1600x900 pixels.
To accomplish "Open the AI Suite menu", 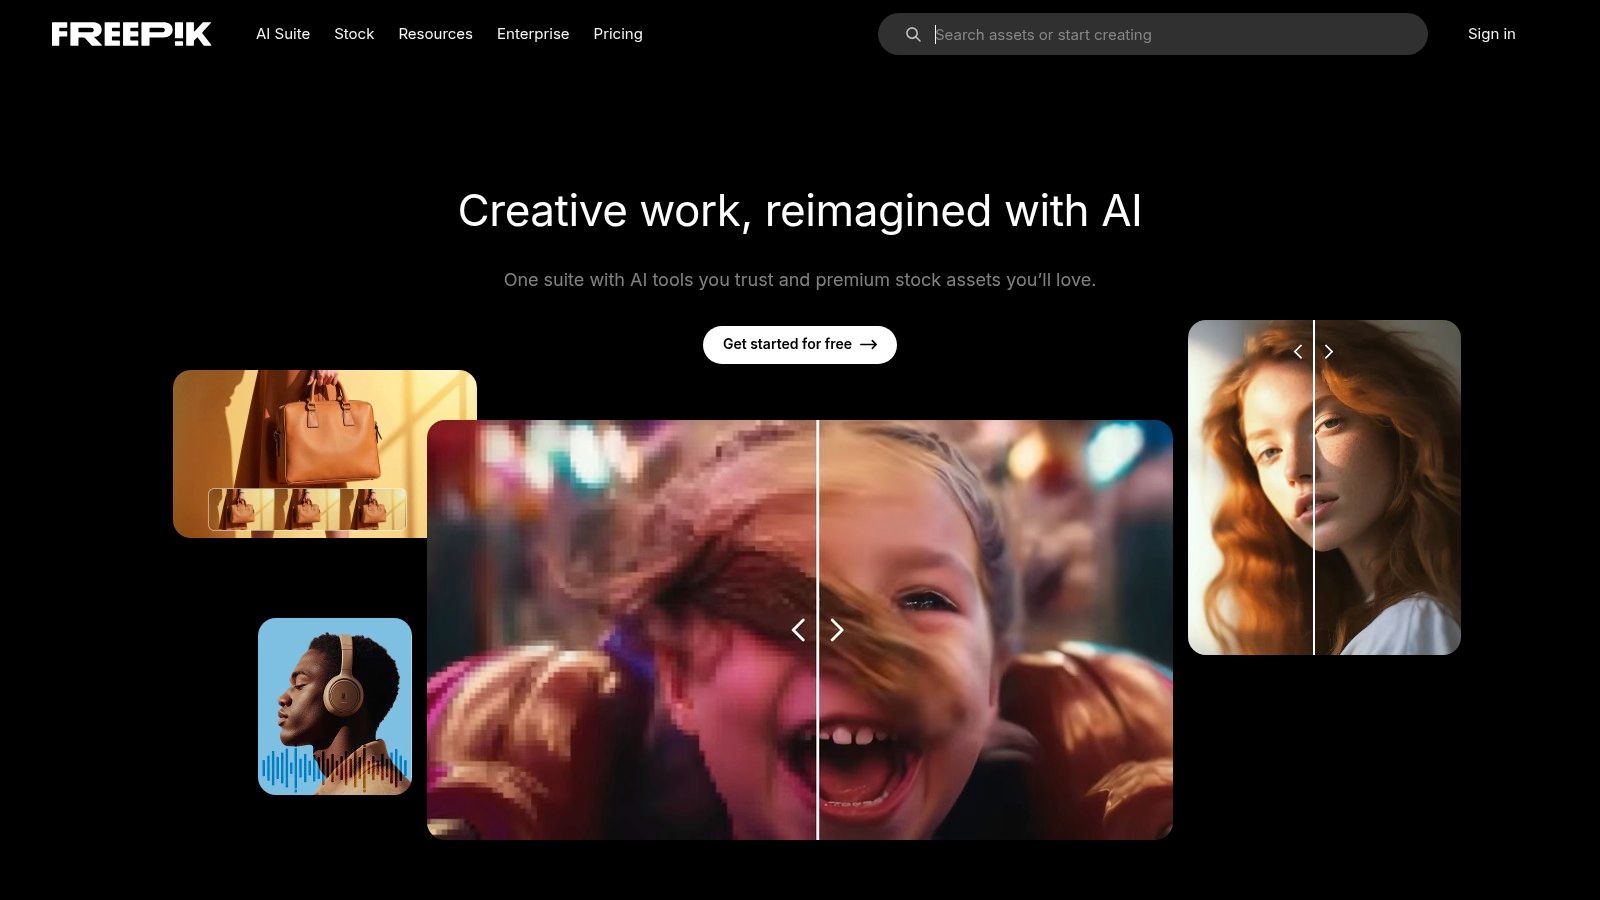I will (283, 34).
